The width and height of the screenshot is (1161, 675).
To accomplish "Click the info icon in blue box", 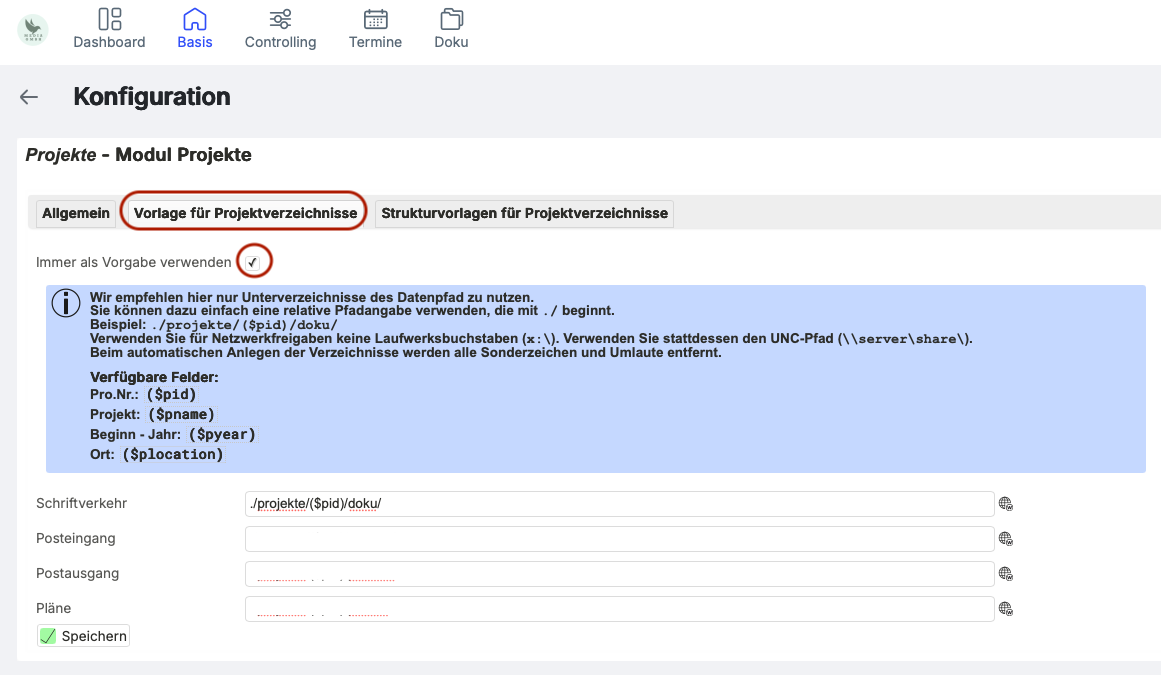I will [x=66, y=303].
